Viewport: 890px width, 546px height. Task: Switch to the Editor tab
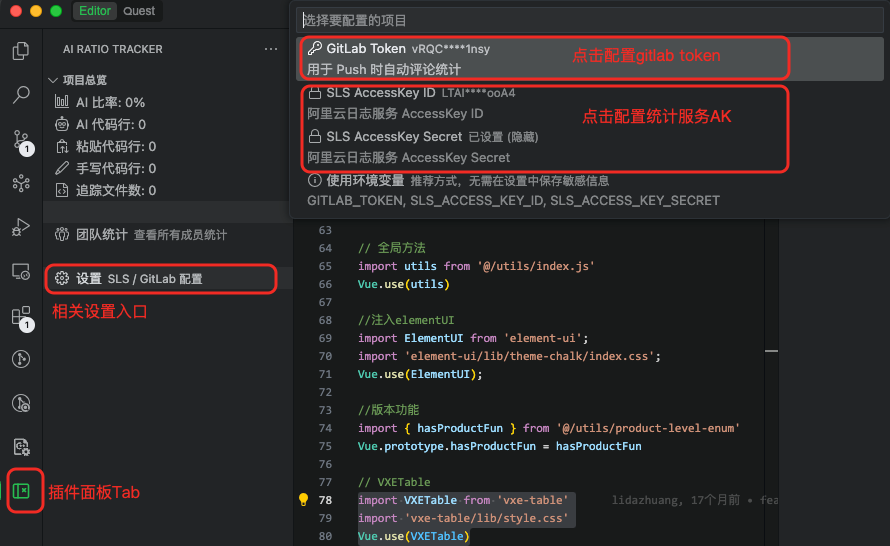94,11
